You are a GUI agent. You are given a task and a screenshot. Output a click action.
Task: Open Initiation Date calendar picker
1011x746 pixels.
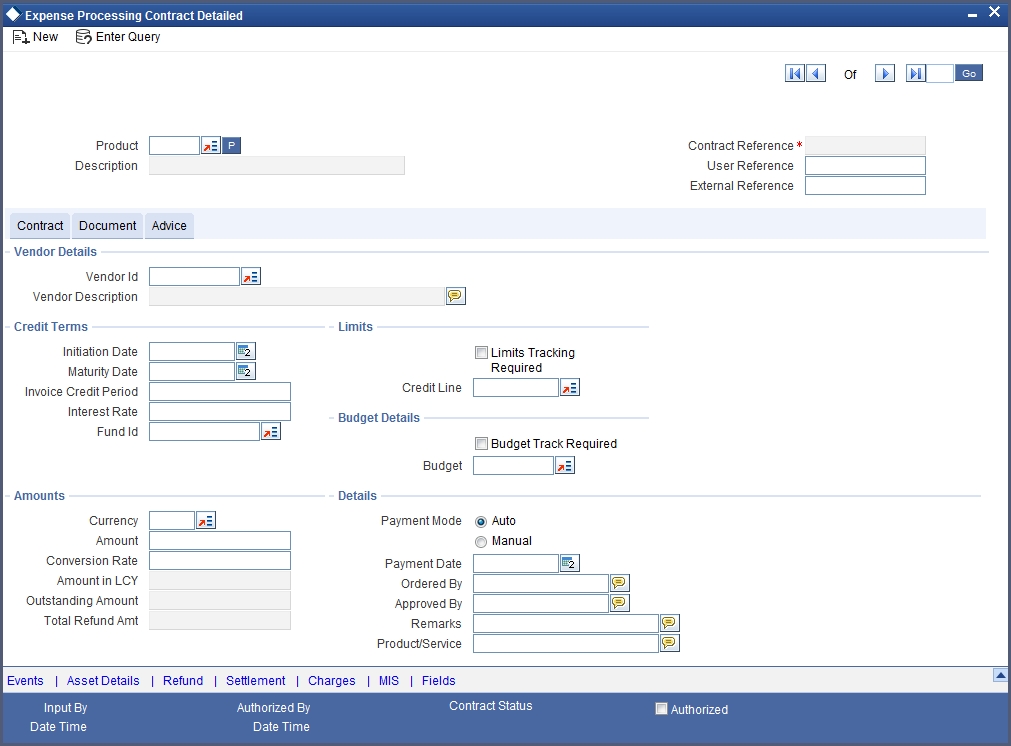click(246, 351)
